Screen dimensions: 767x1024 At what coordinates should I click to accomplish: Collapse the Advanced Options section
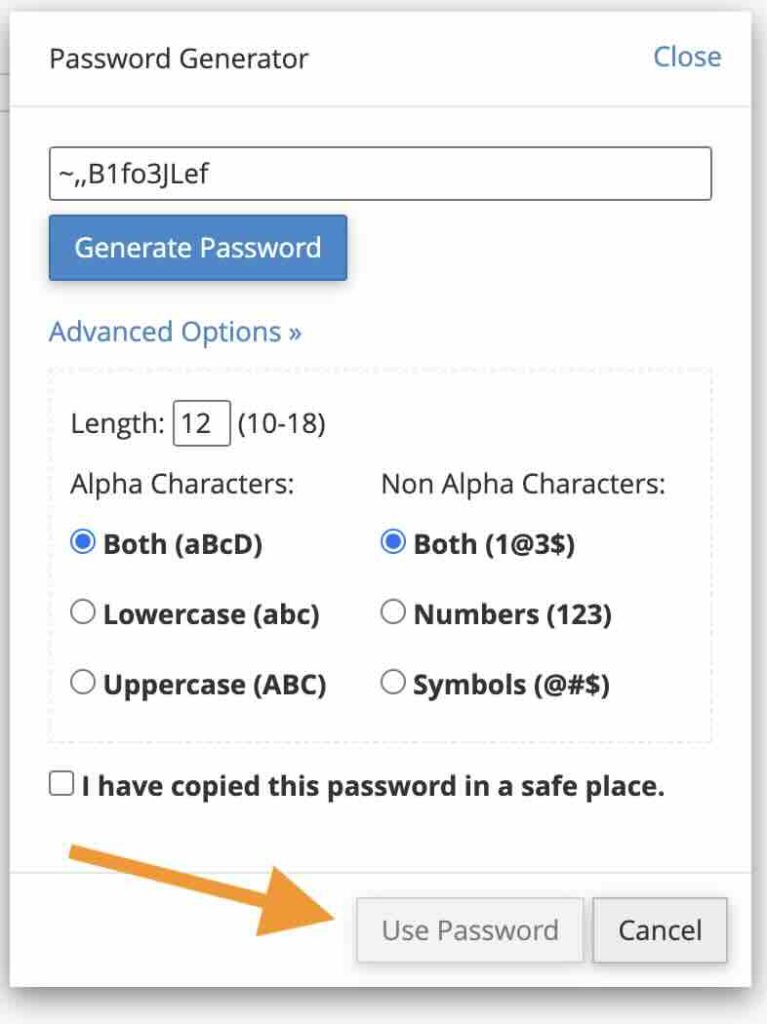click(x=175, y=332)
